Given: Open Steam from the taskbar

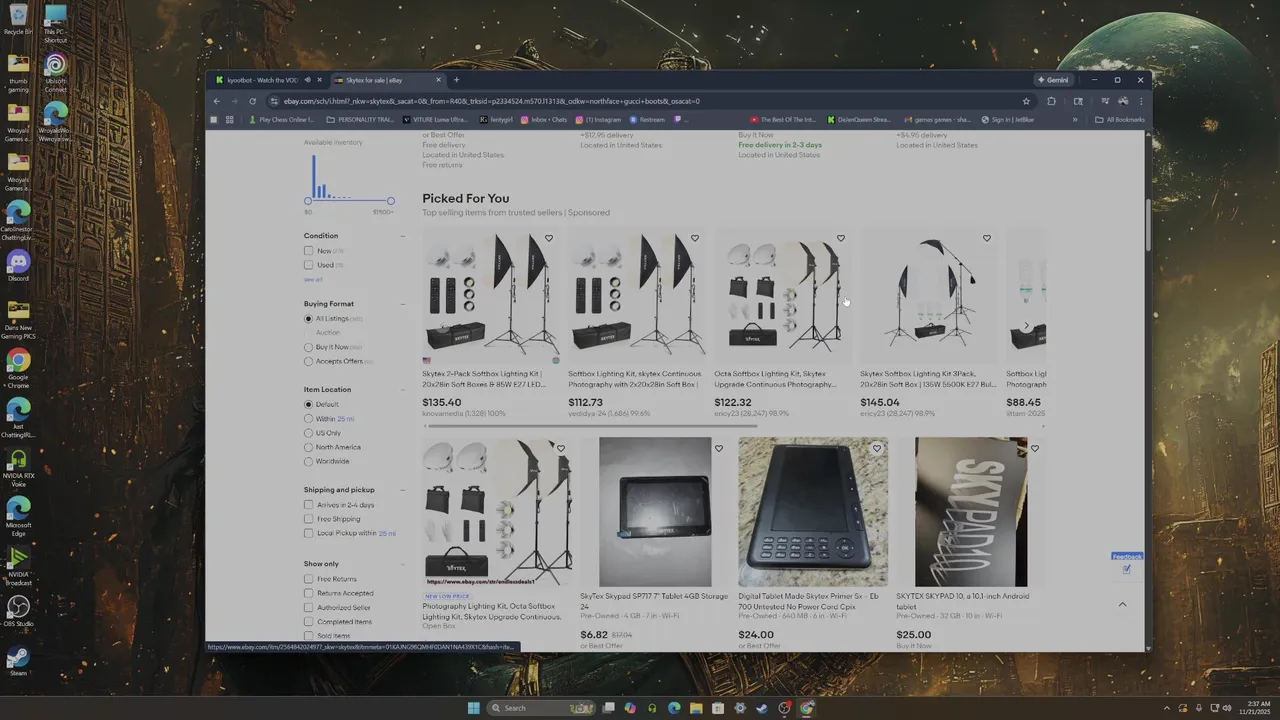Looking at the screenshot, I should pyautogui.click(x=762, y=708).
